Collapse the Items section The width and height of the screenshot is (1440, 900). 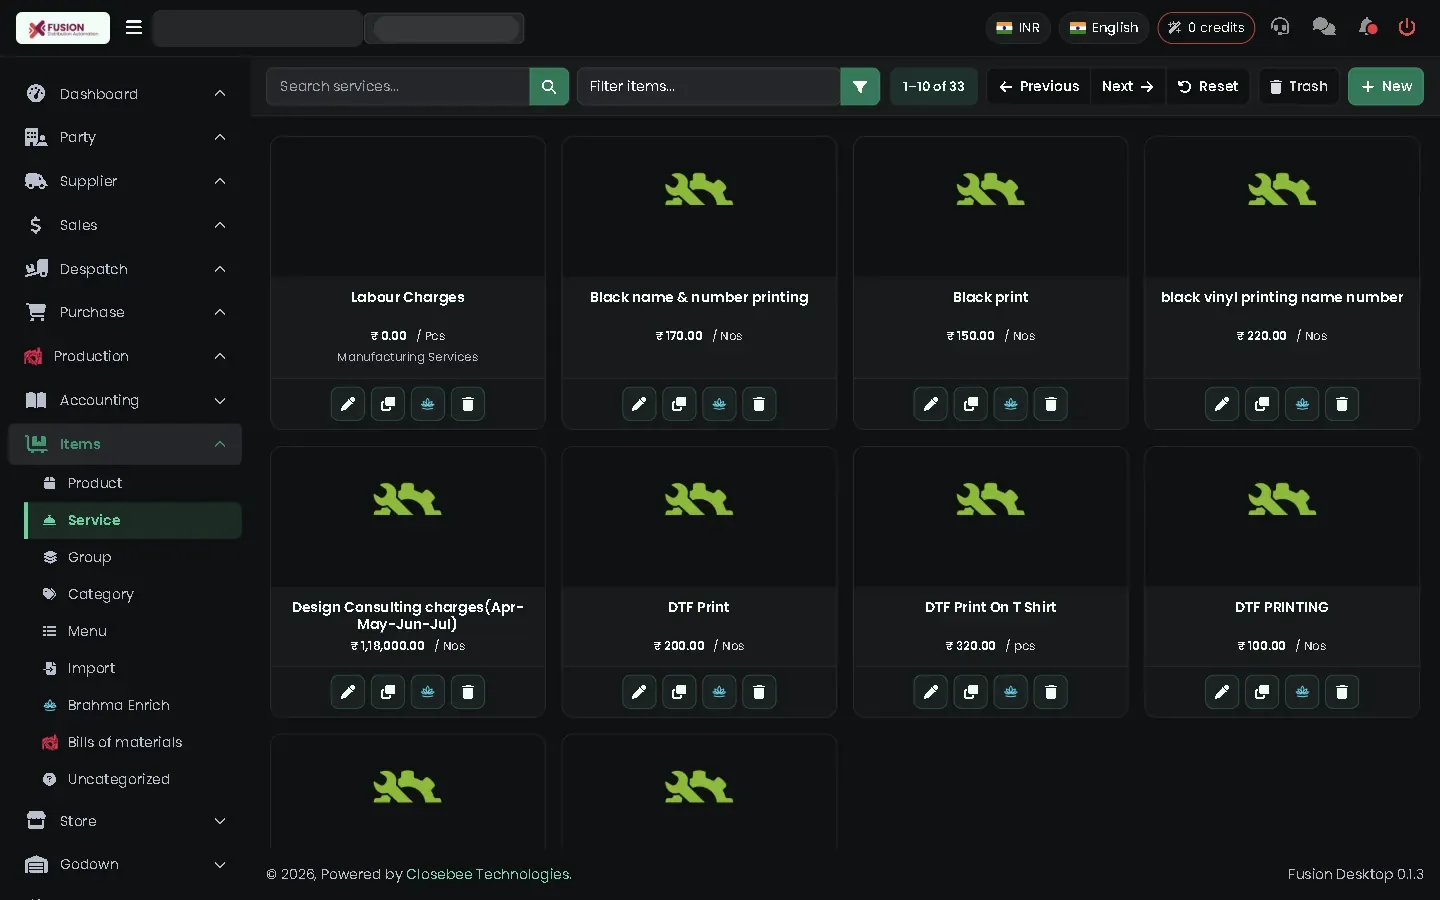point(125,444)
